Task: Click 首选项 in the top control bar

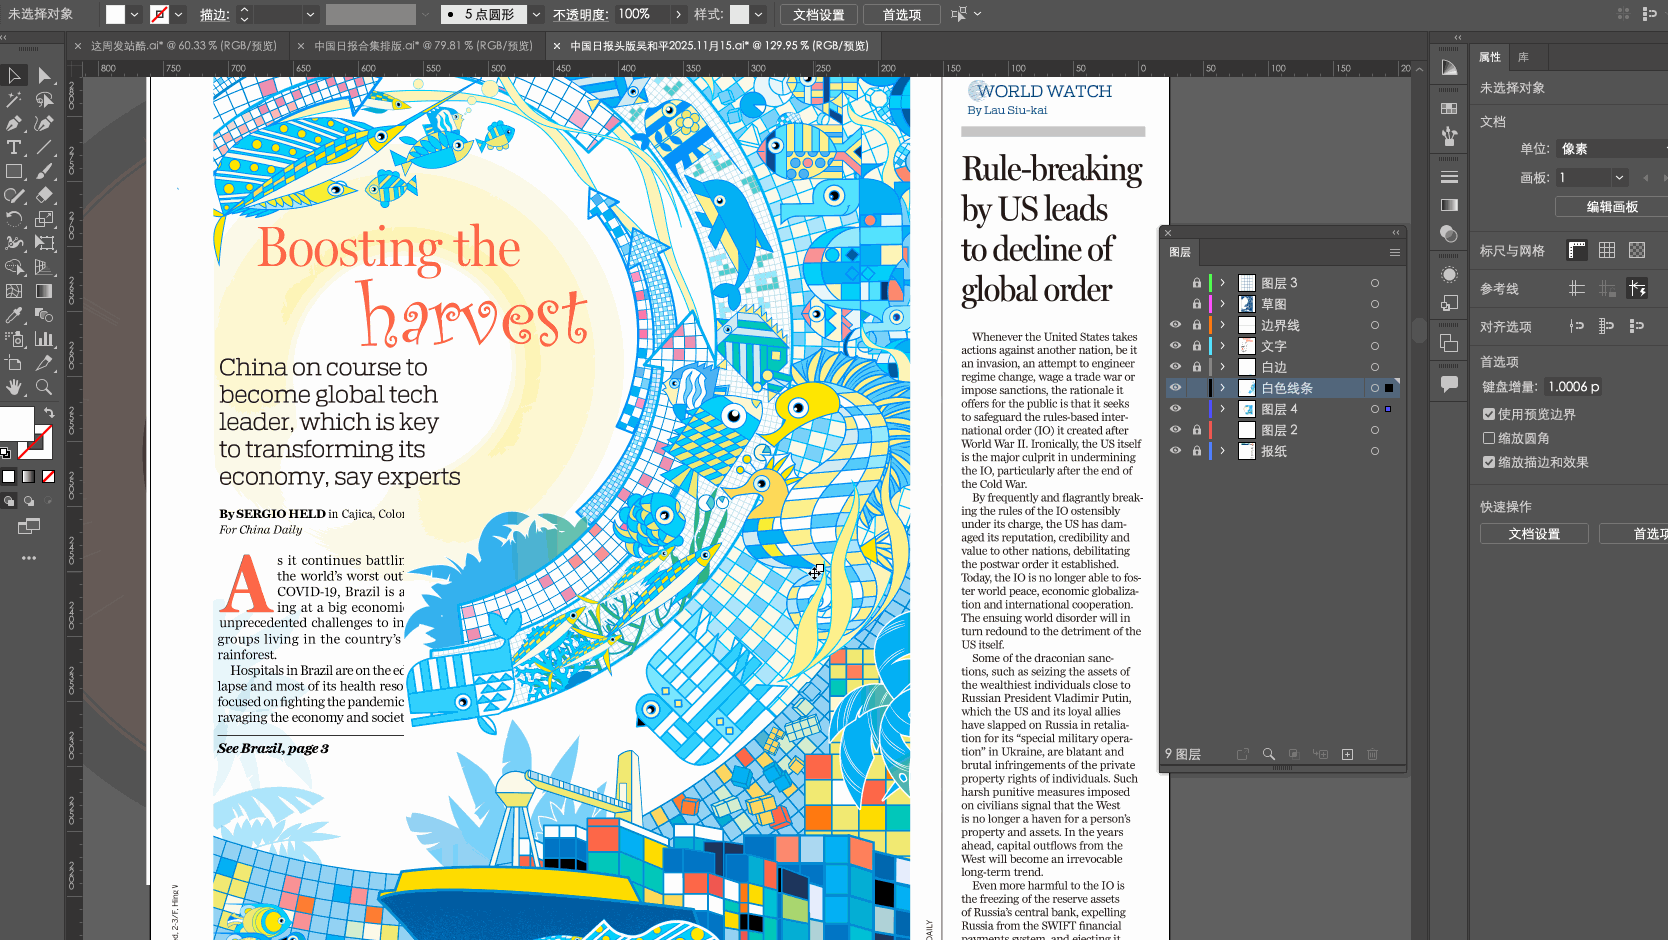Action: 901,14
